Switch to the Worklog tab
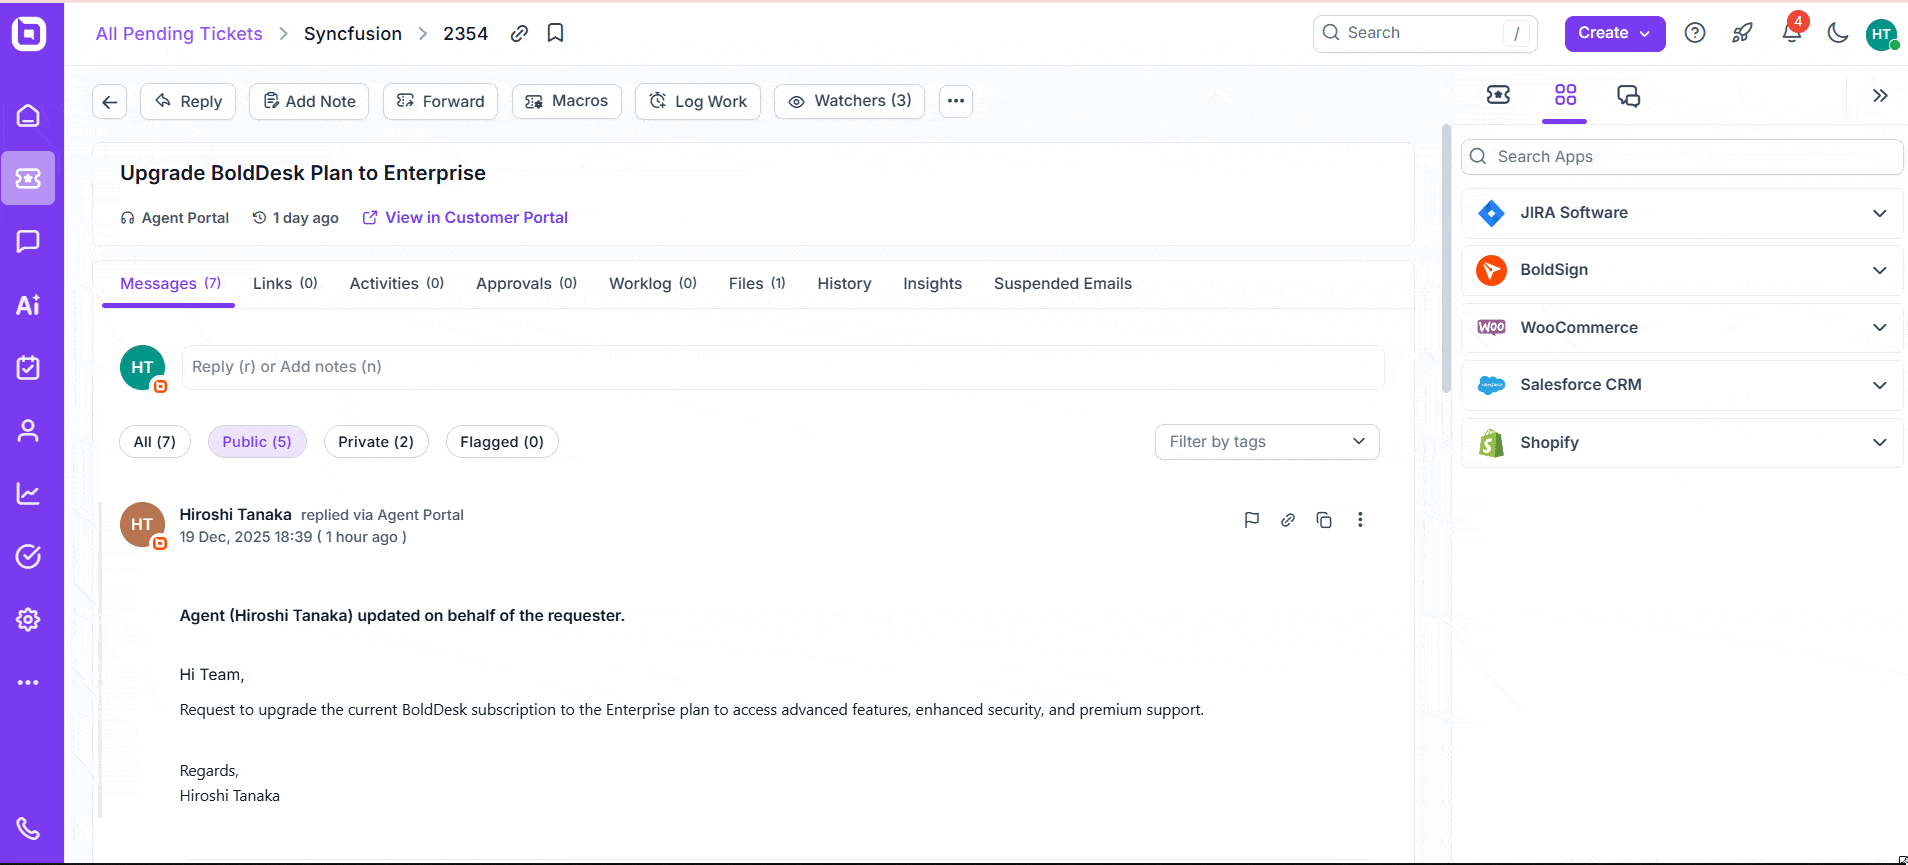1908x865 pixels. (653, 284)
